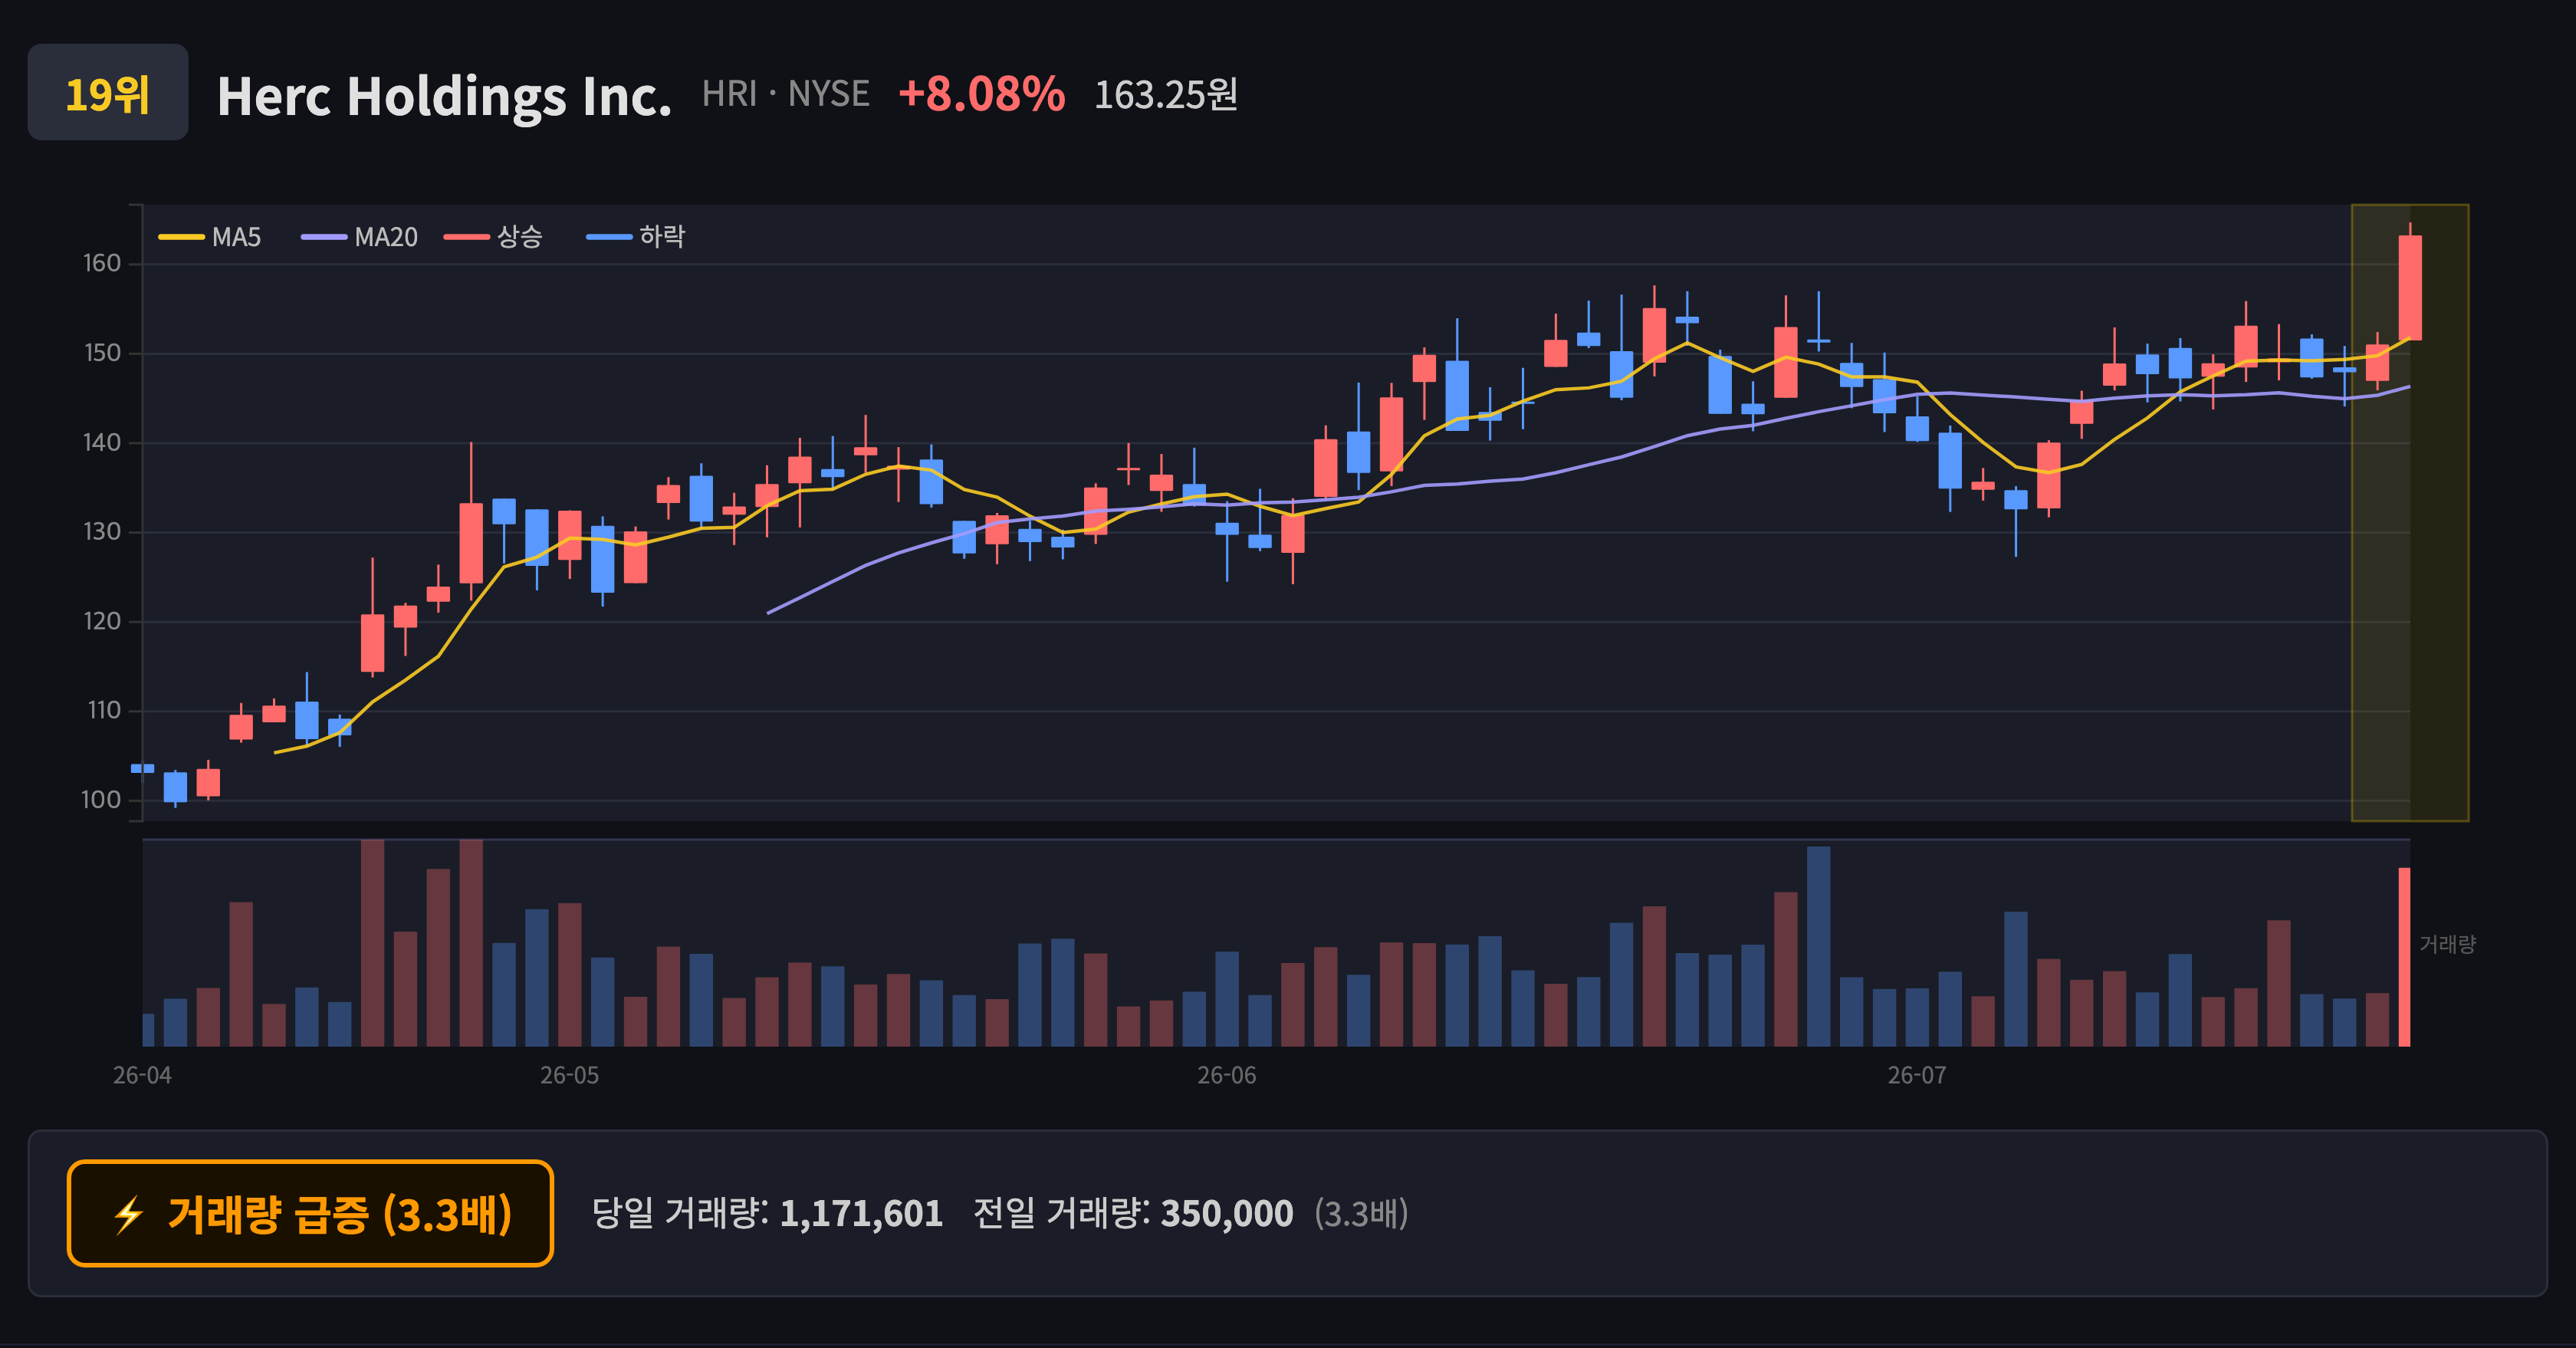Click the 거래량 급증 (3.3배) badge
Viewport: 2576px width, 1348px height.
[x=310, y=1213]
